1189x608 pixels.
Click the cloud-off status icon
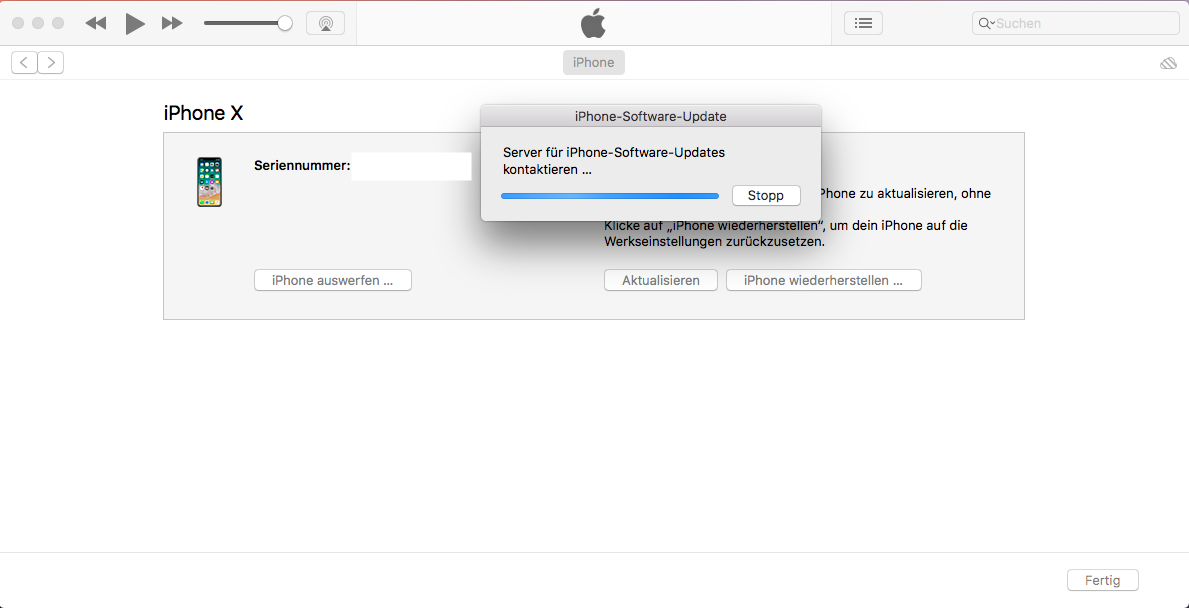tap(1169, 64)
